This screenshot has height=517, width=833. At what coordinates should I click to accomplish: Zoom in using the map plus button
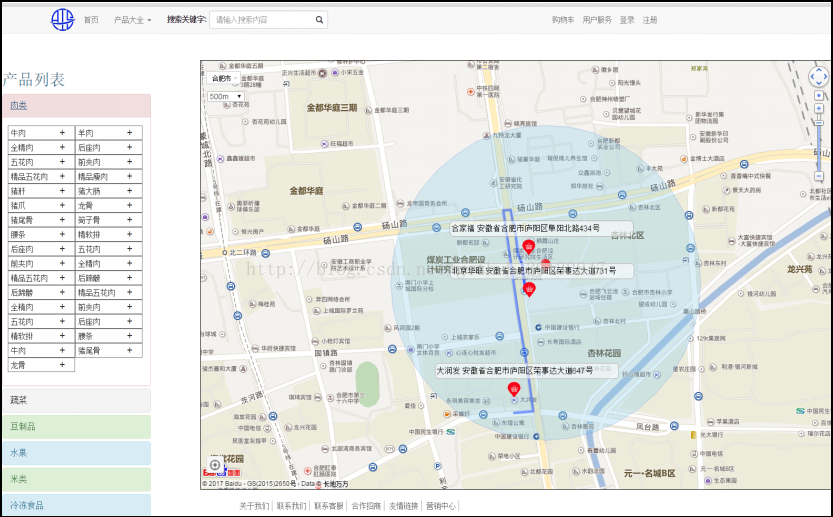tap(819, 108)
